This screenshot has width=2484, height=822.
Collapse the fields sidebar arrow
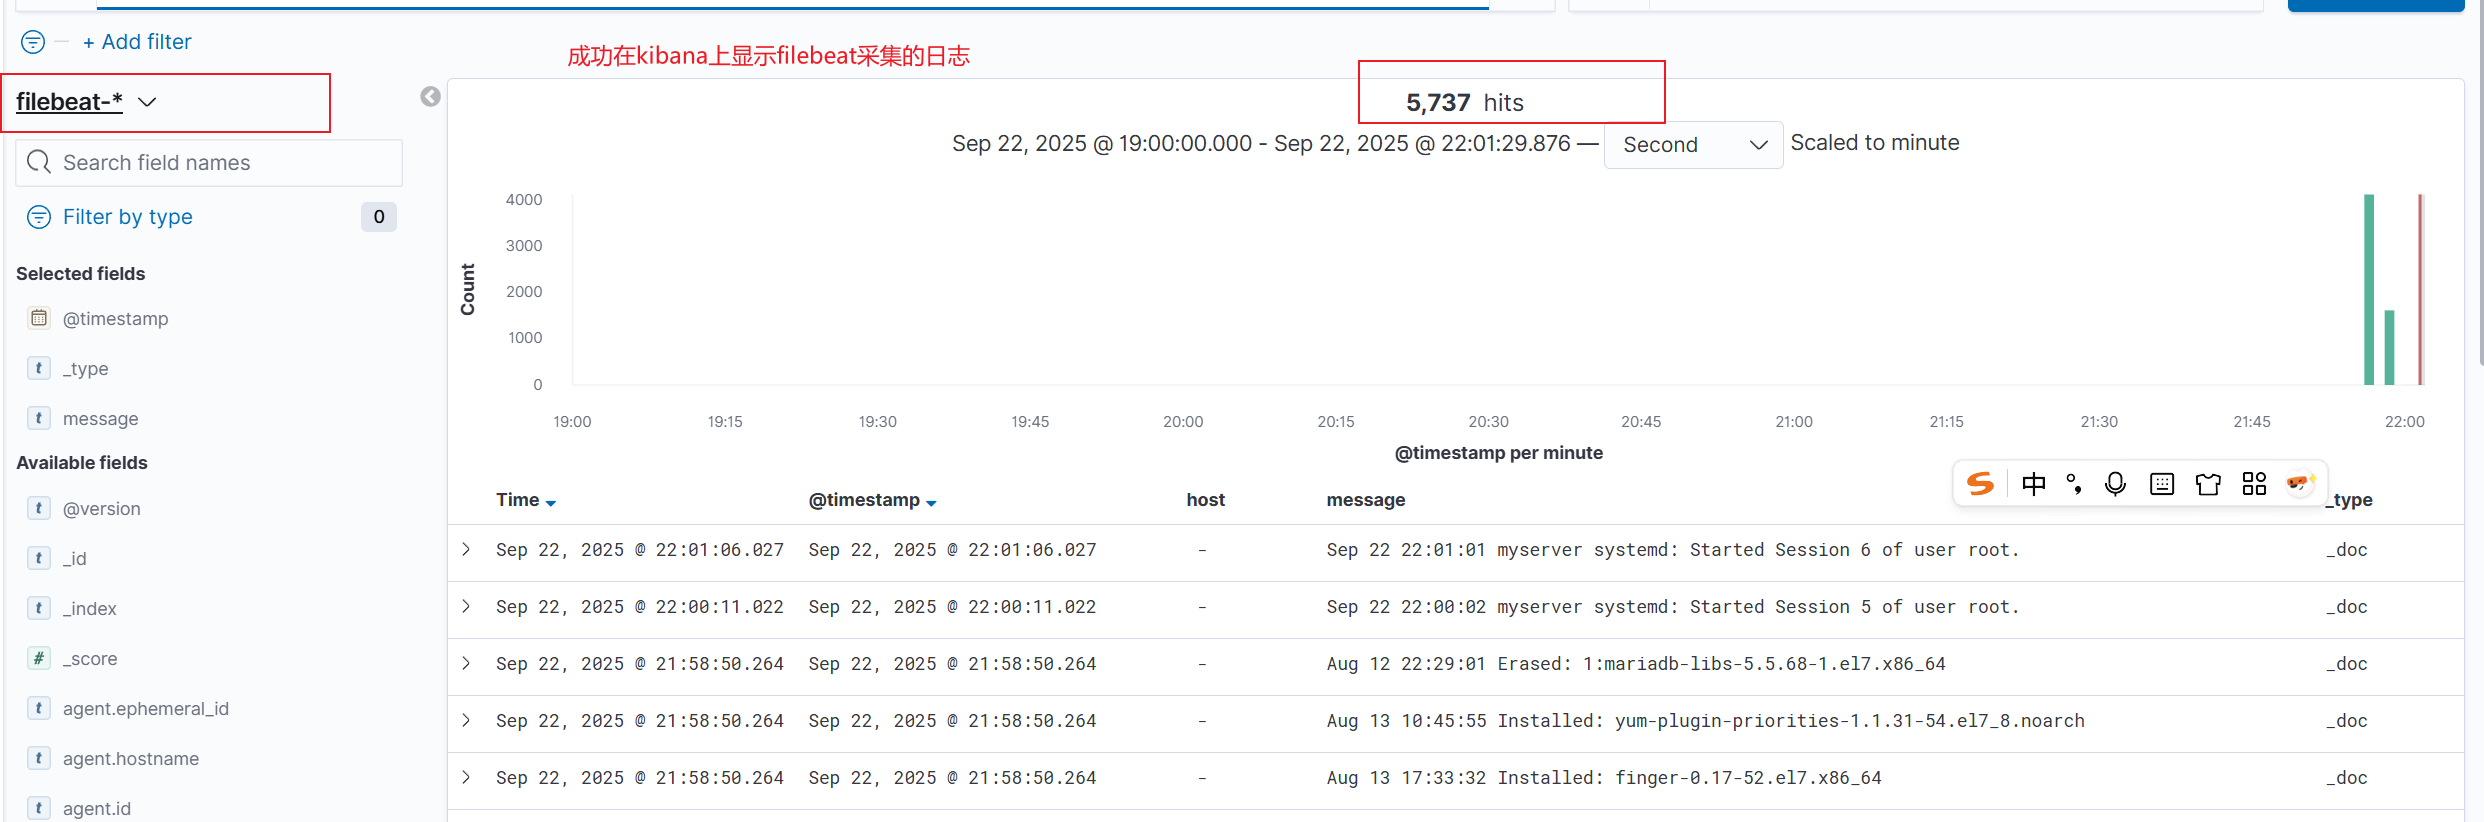[x=430, y=97]
